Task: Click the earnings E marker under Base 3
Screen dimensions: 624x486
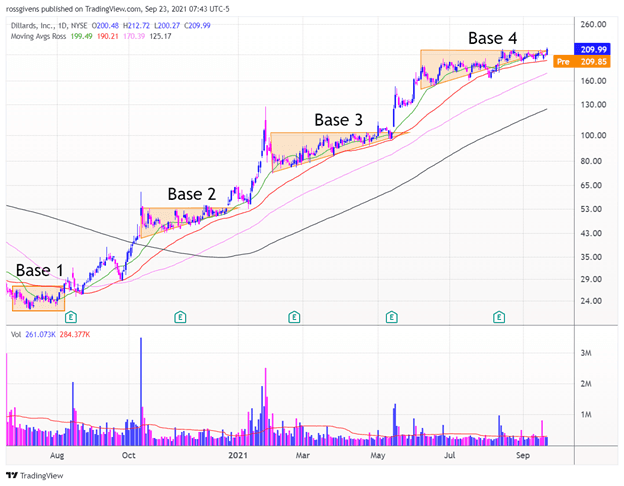Action: click(x=295, y=317)
